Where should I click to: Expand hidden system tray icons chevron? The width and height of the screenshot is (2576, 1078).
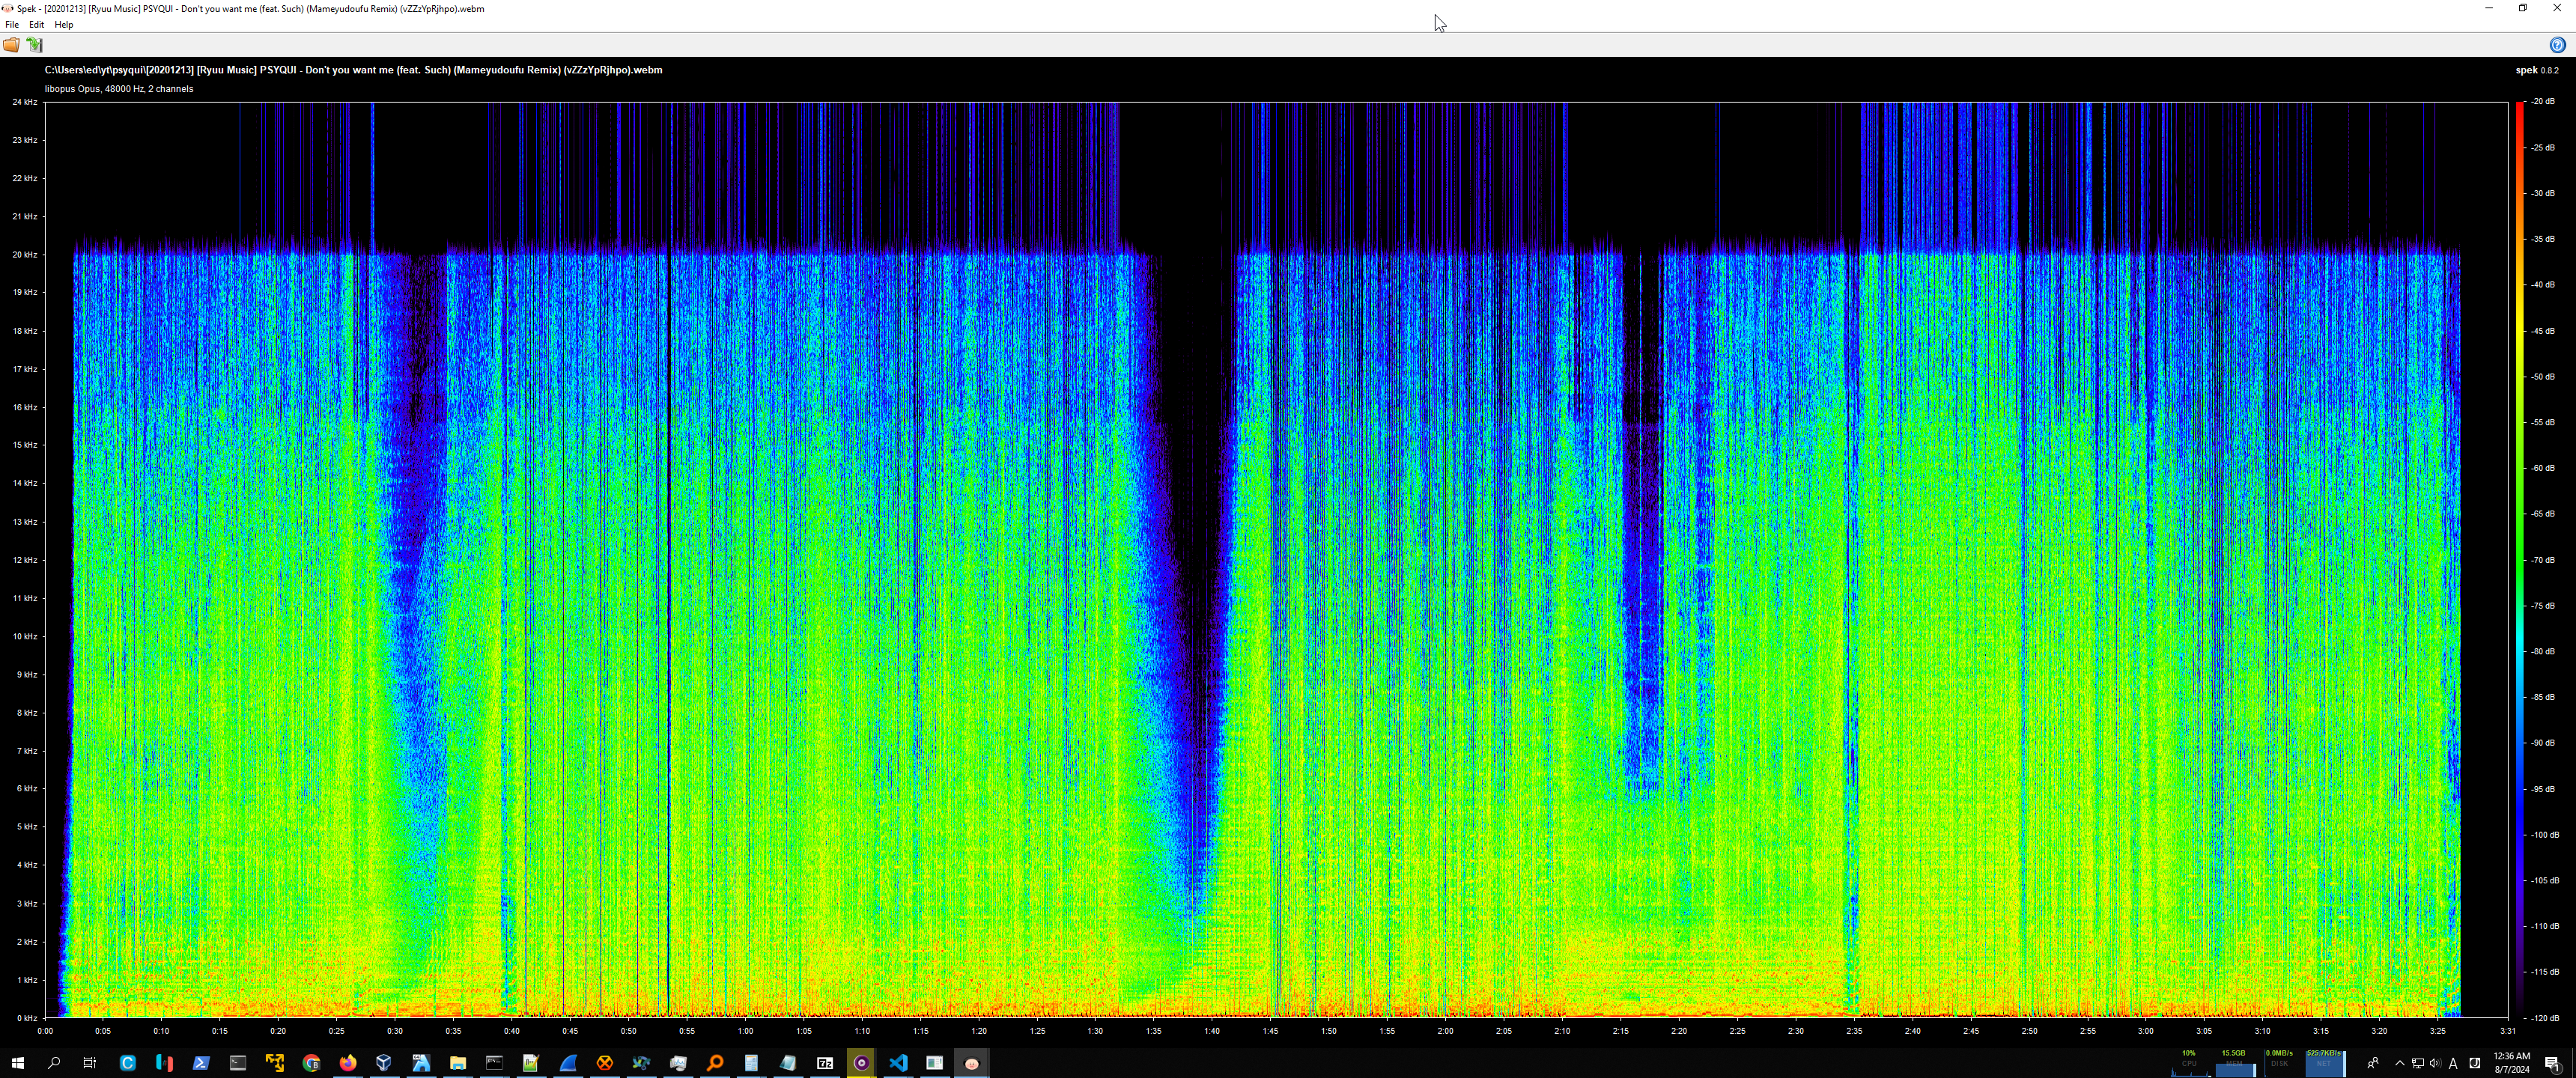(2399, 1063)
